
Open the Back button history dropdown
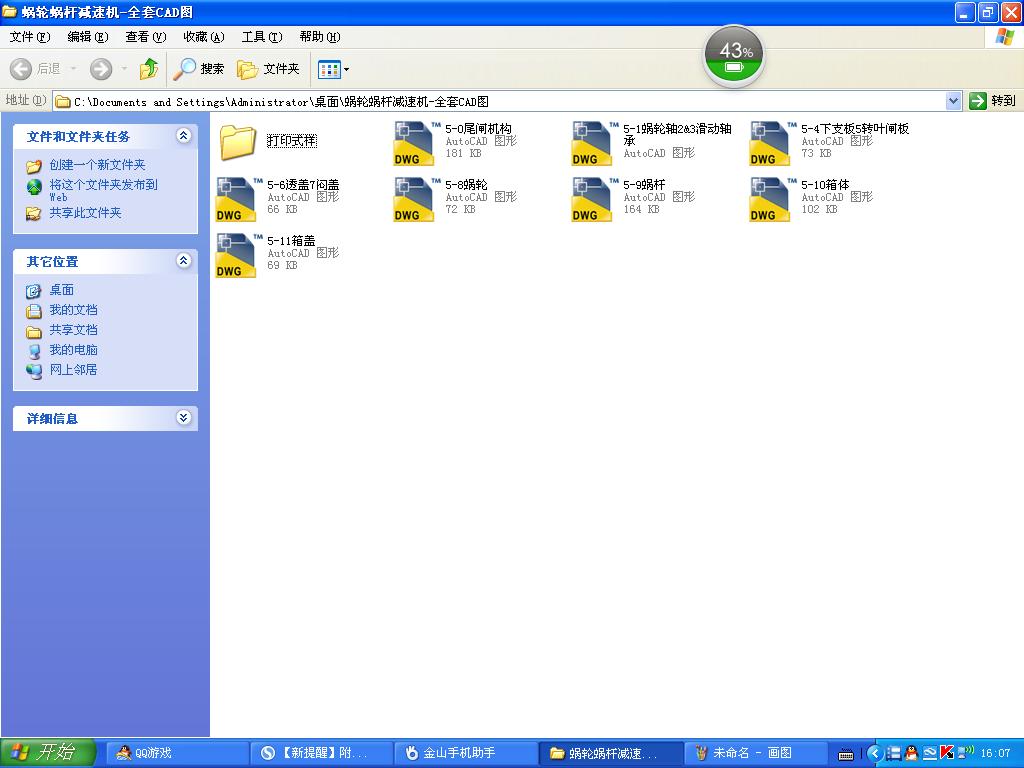tap(73, 69)
